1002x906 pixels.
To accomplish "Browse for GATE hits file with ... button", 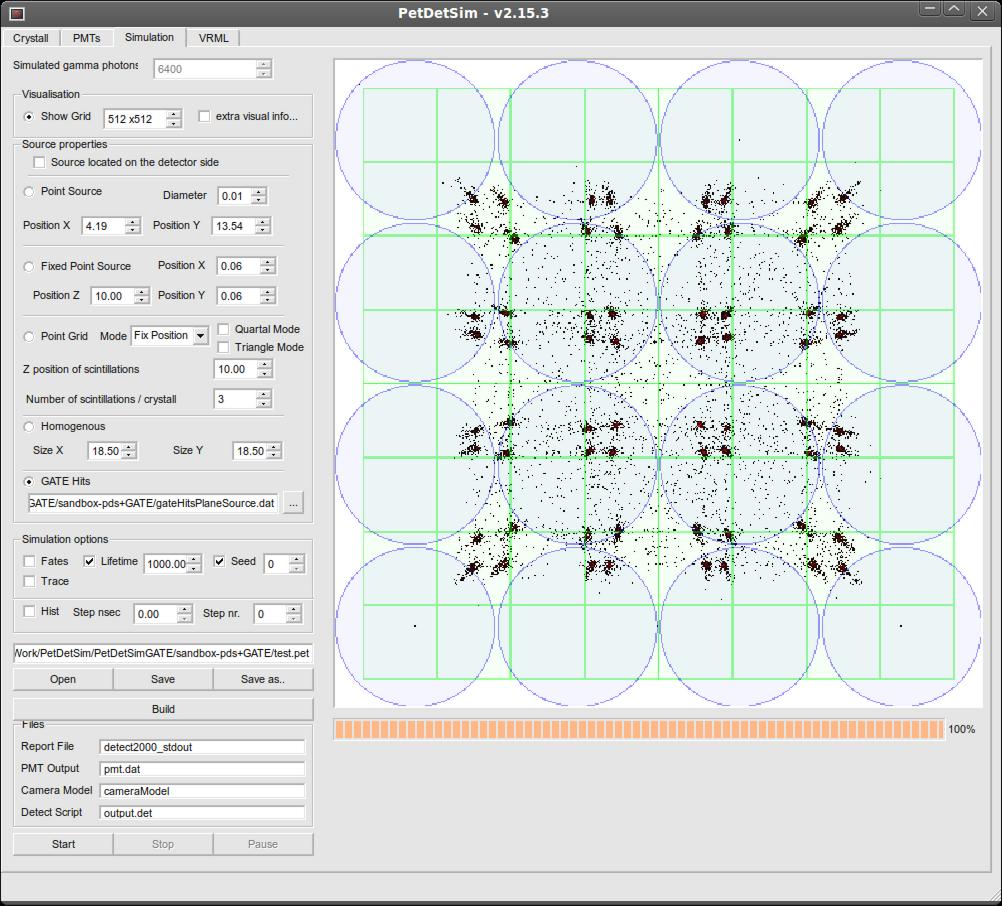I will 293,503.
